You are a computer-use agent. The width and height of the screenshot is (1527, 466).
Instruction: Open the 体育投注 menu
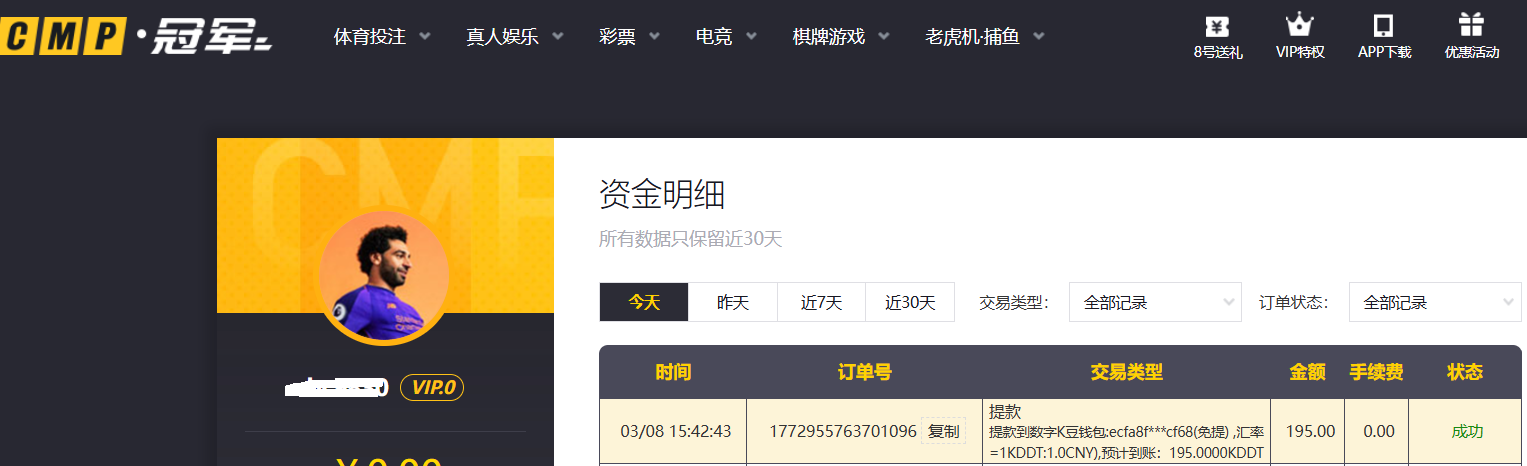tap(370, 37)
